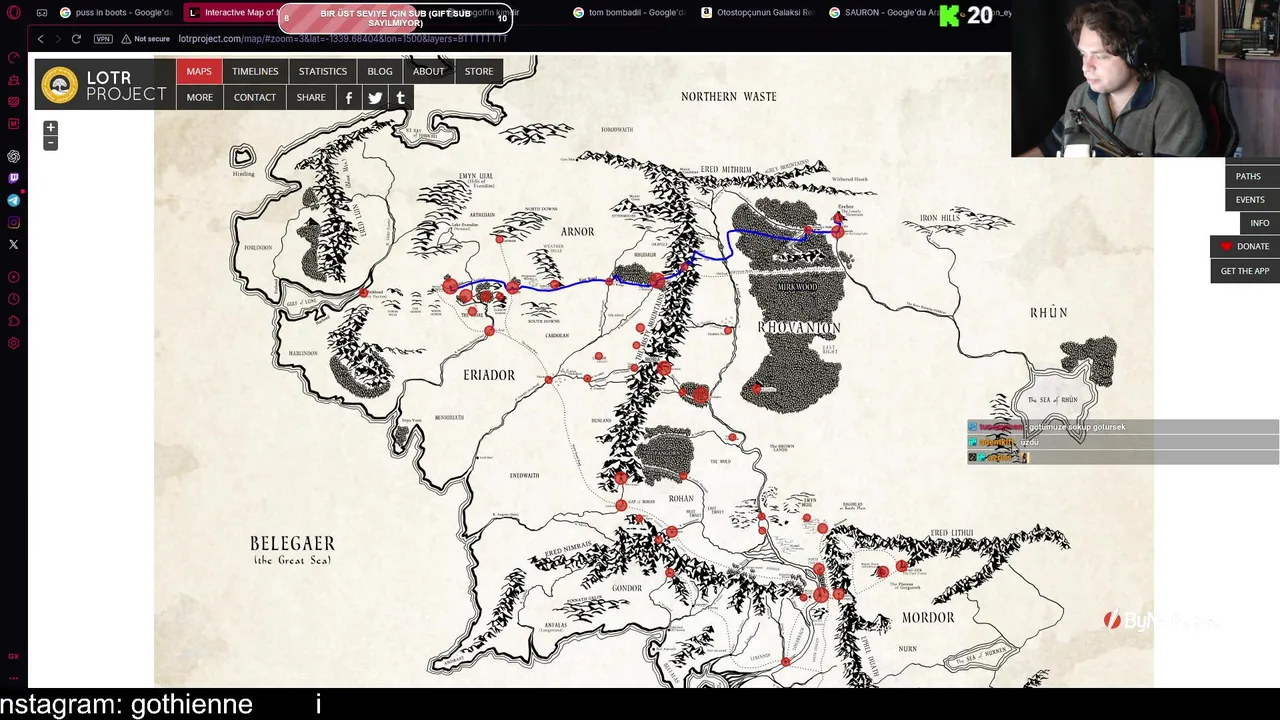Click the sidebar icon just above ChatGPT
This screenshot has height=720, width=1280.
pos(13,124)
